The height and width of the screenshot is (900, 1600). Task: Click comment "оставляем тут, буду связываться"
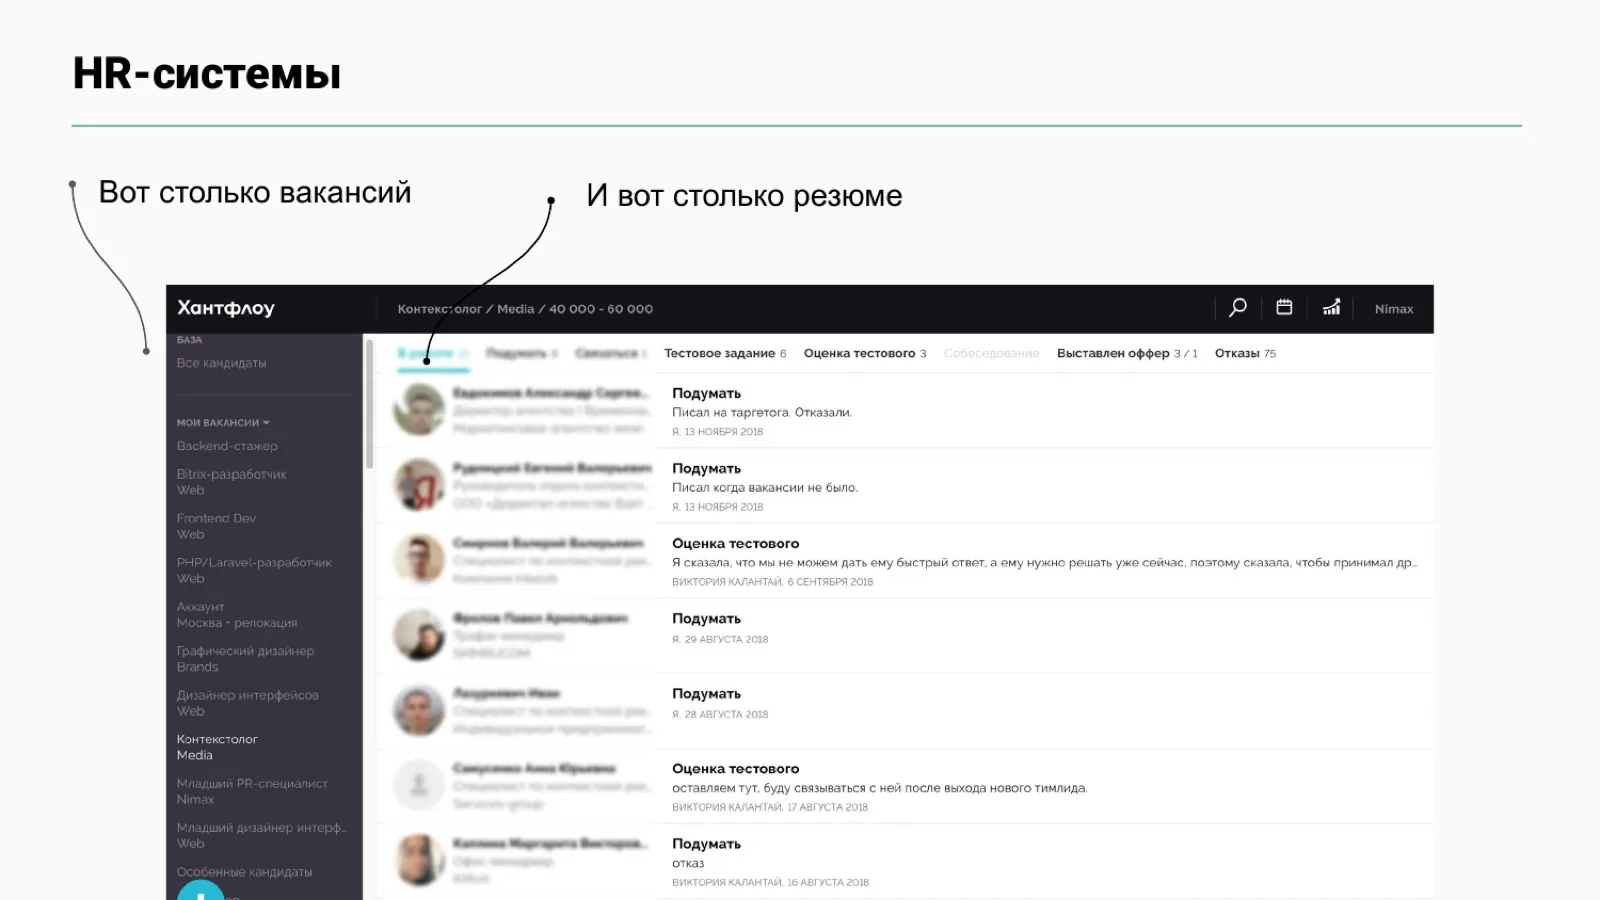click(879, 788)
